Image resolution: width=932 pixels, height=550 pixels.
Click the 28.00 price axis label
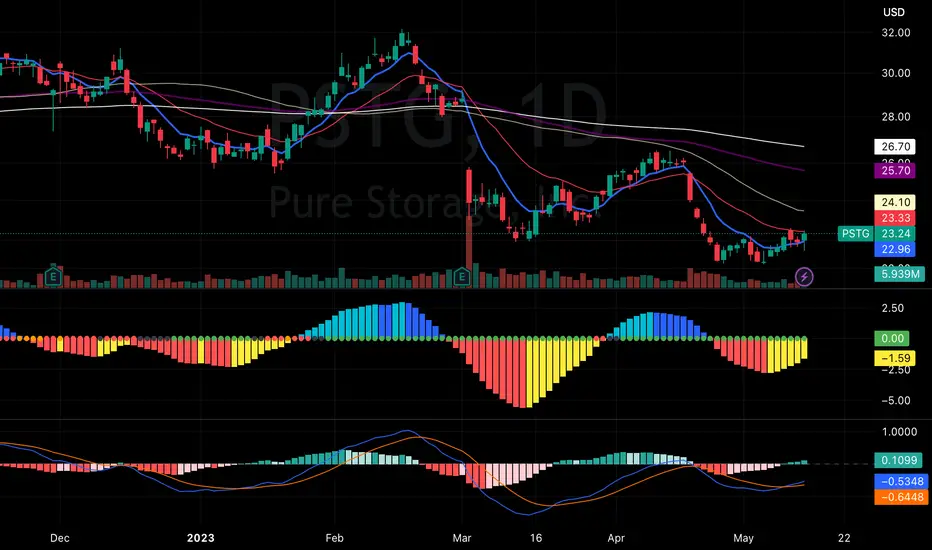click(x=896, y=117)
